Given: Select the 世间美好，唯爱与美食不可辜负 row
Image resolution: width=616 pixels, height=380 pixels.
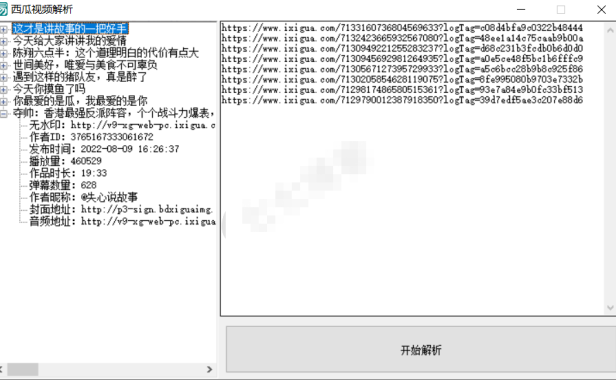Looking at the screenshot, I should (85, 65).
